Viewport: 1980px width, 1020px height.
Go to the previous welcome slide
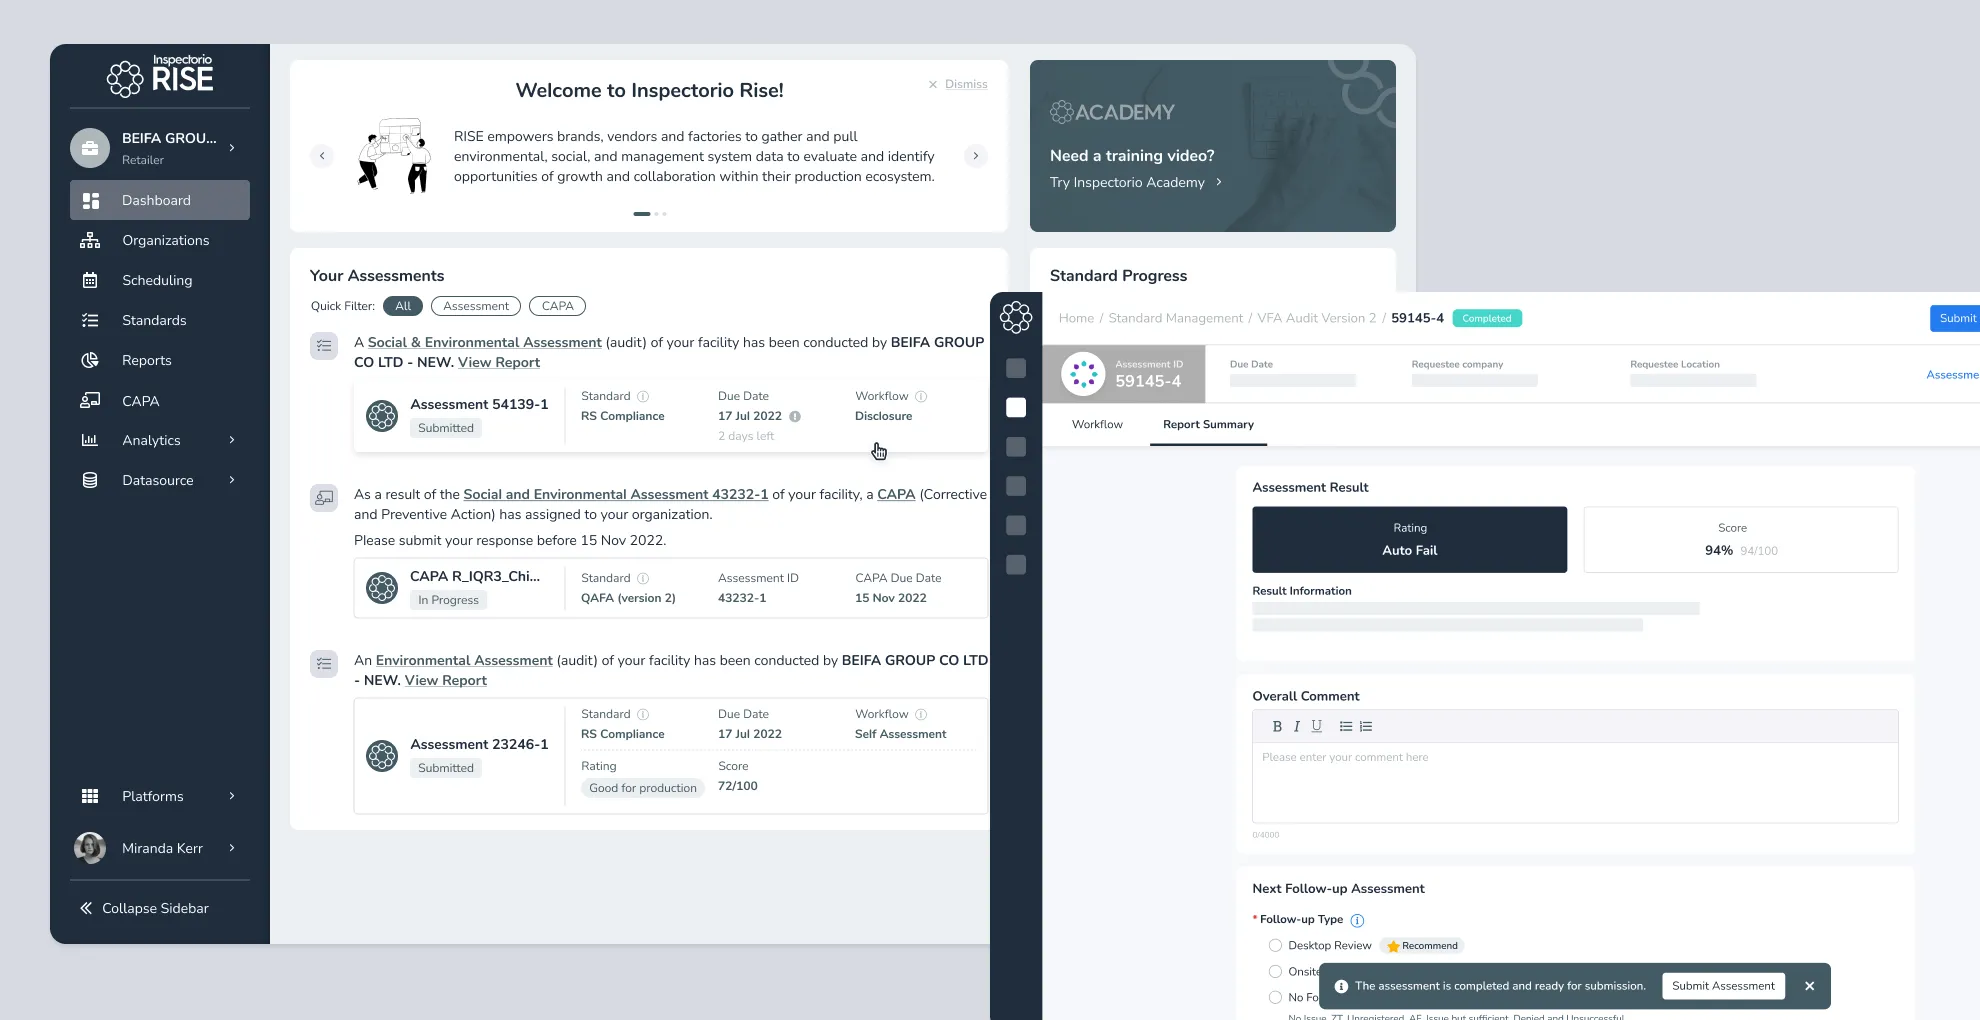[322, 156]
